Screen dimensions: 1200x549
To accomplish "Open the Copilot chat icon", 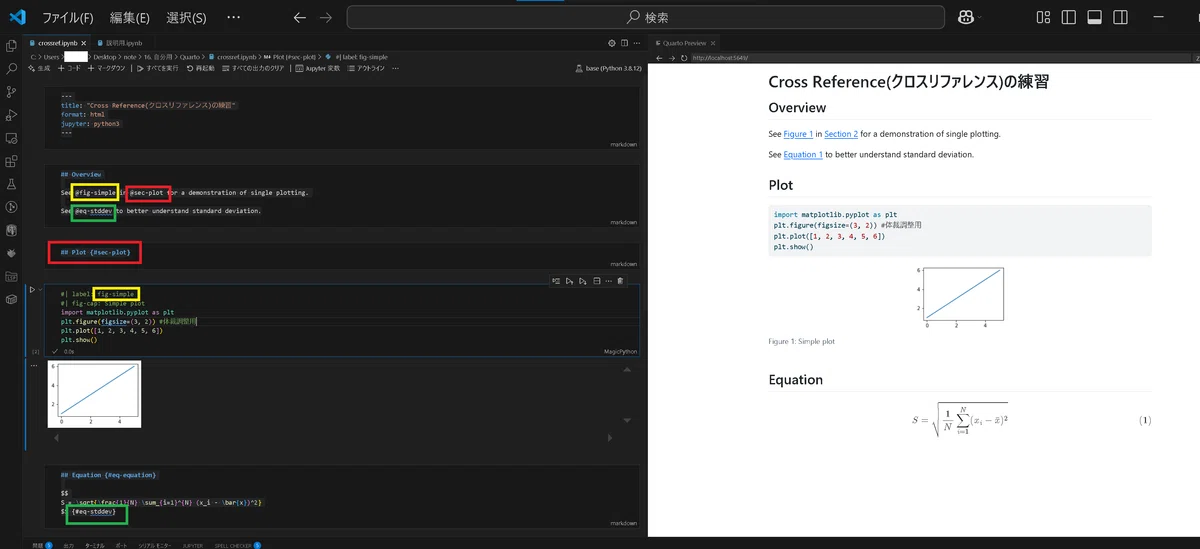I will click(x=966, y=17).
